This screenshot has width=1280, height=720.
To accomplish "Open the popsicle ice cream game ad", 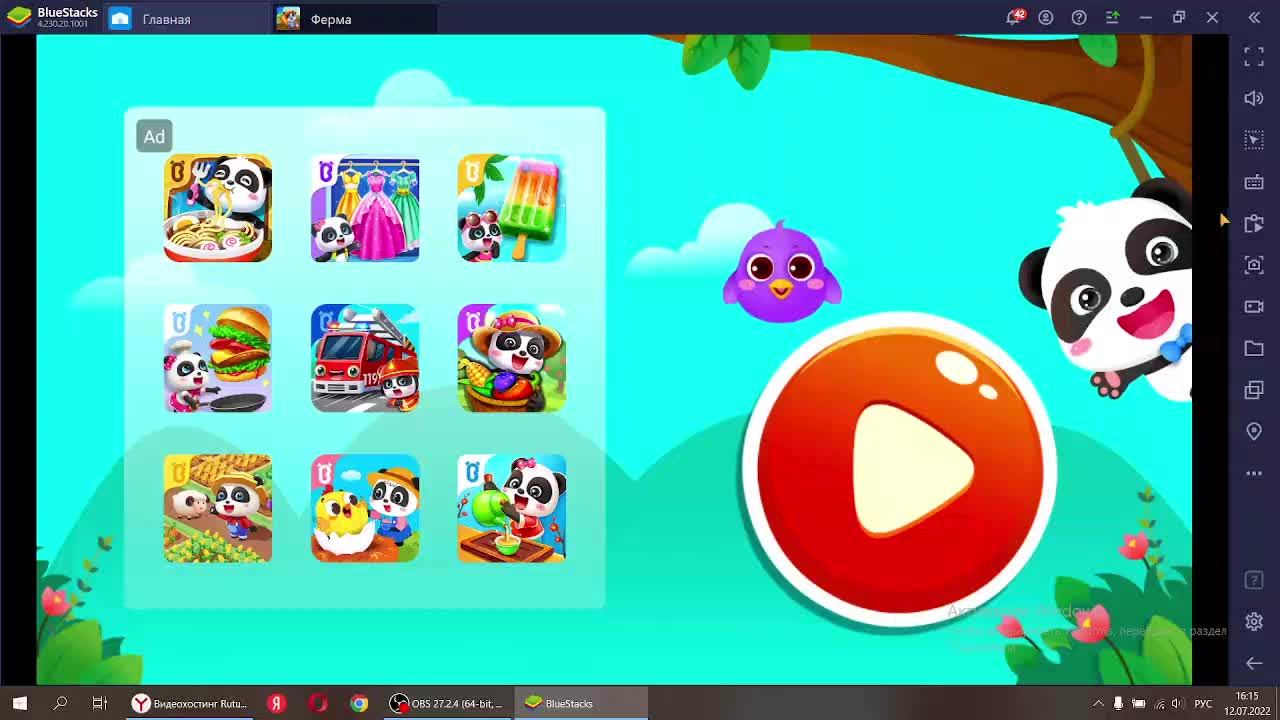I will (x=511, y=208).
